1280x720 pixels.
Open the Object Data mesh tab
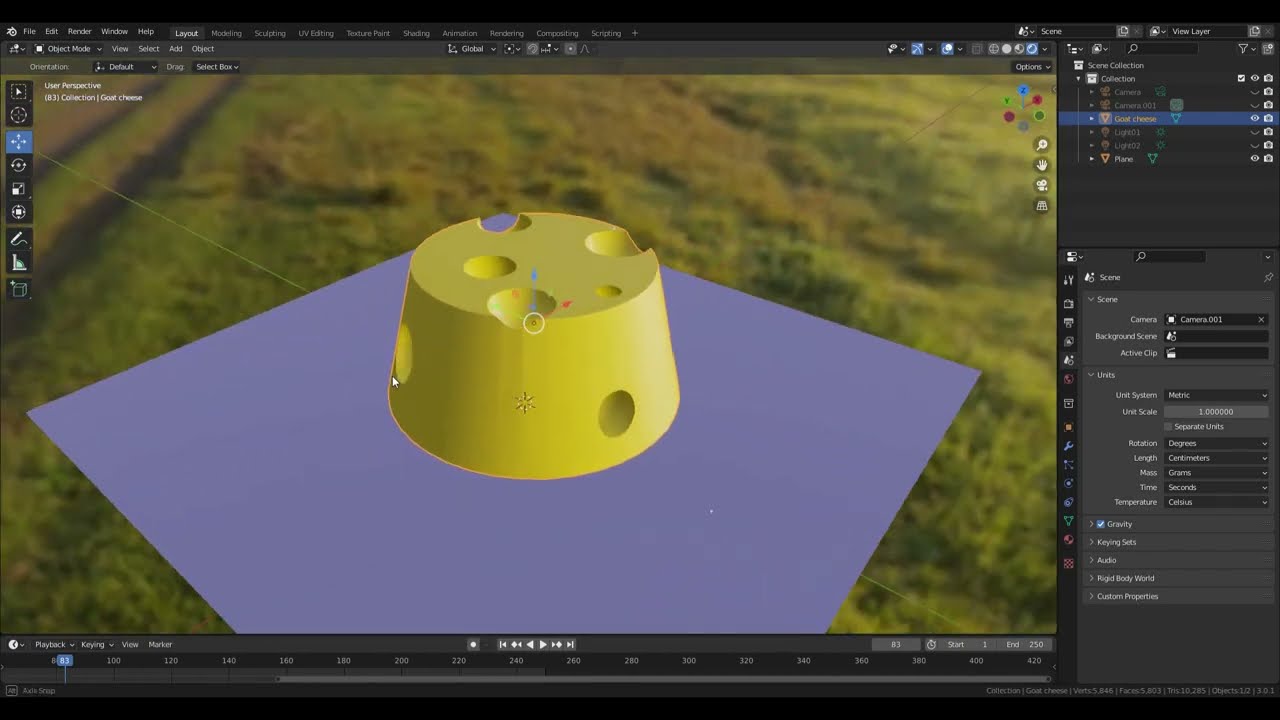point(1069,522)
